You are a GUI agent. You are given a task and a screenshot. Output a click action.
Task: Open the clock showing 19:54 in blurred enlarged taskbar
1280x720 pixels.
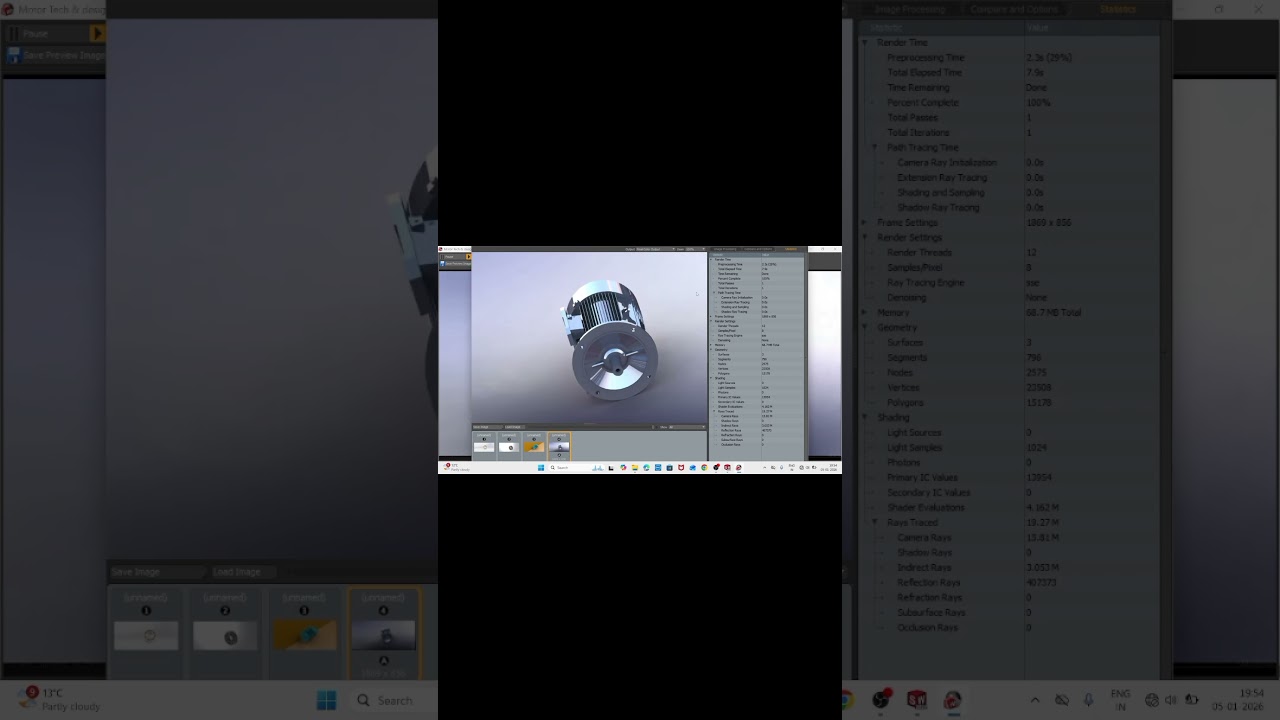click(1238, 700)
